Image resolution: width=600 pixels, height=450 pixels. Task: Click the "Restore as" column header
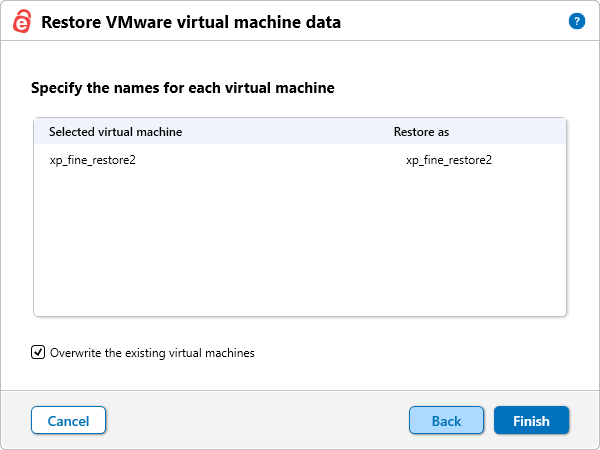tap(420, 132)
